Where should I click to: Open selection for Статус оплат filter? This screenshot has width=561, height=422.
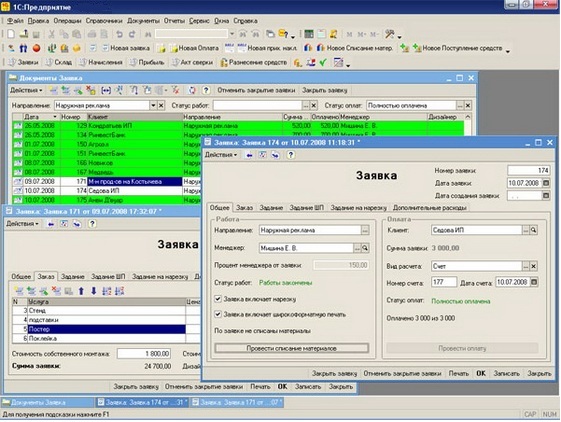460,105
